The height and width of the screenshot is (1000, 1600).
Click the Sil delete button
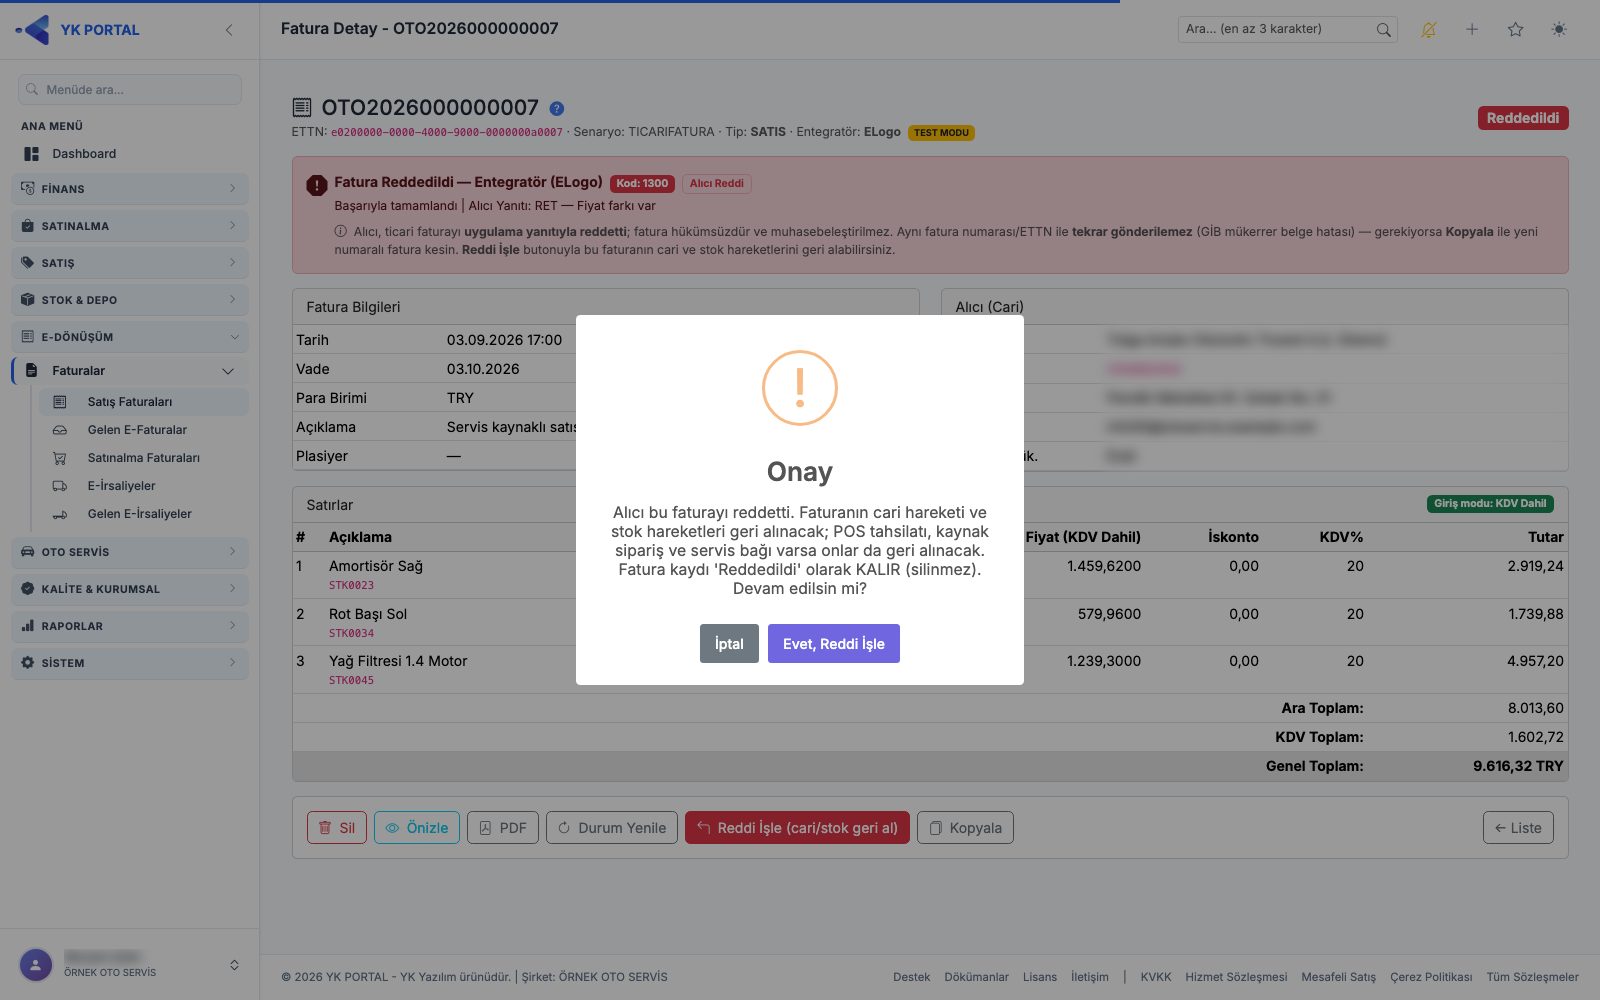pos(337,828)
